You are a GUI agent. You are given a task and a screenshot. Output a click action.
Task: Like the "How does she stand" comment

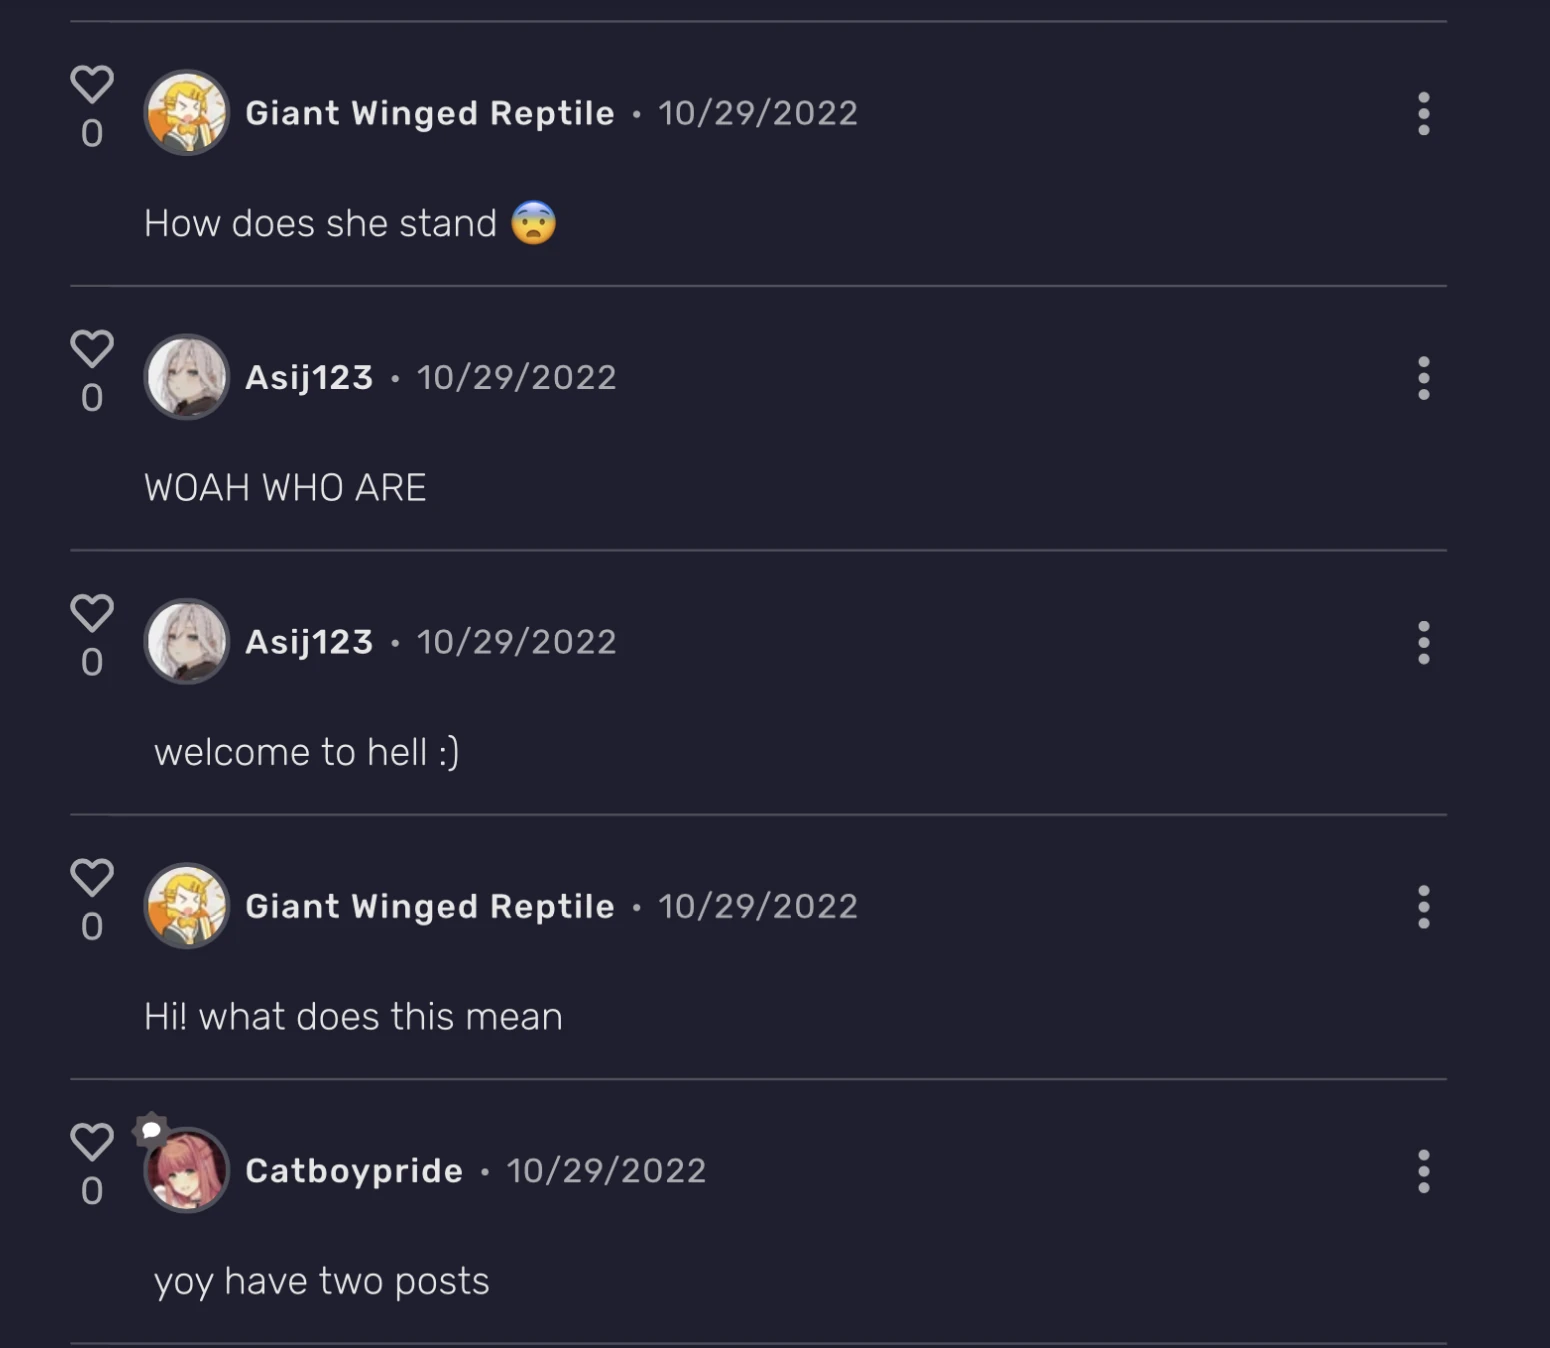tap(92, 85)
